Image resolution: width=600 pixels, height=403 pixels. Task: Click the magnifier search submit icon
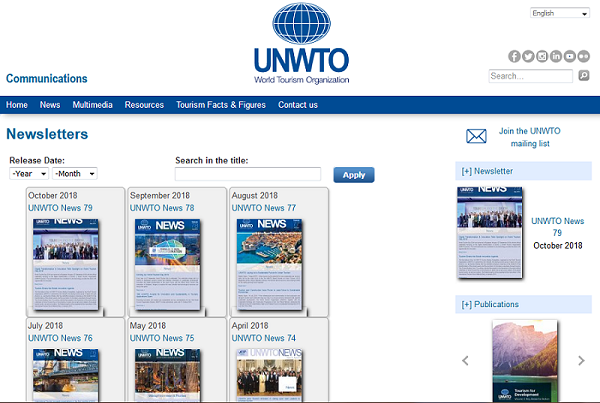coord(584,75)
